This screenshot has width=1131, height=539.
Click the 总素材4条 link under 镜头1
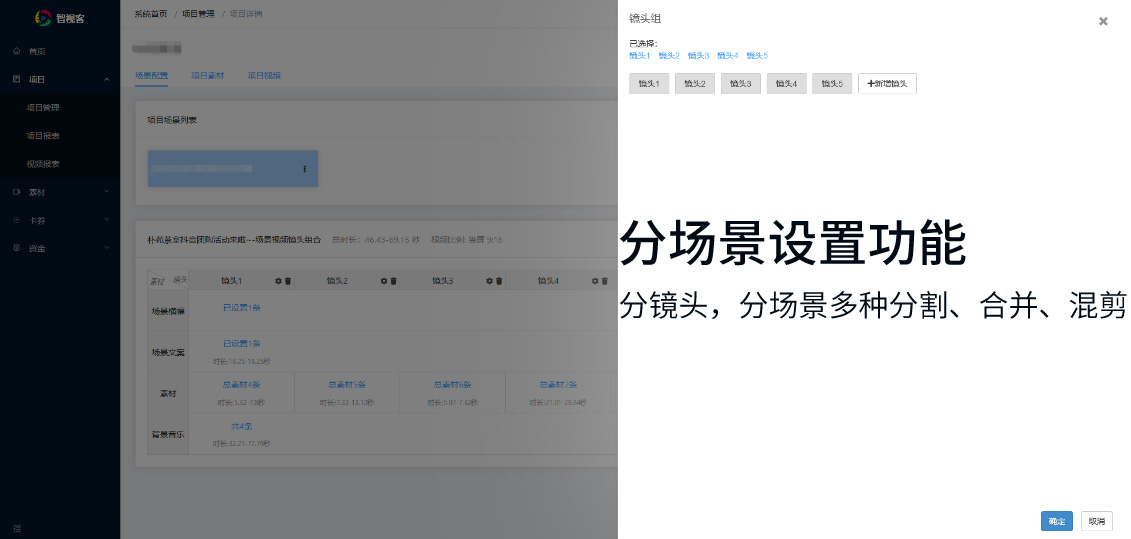[x=241, y=384]
